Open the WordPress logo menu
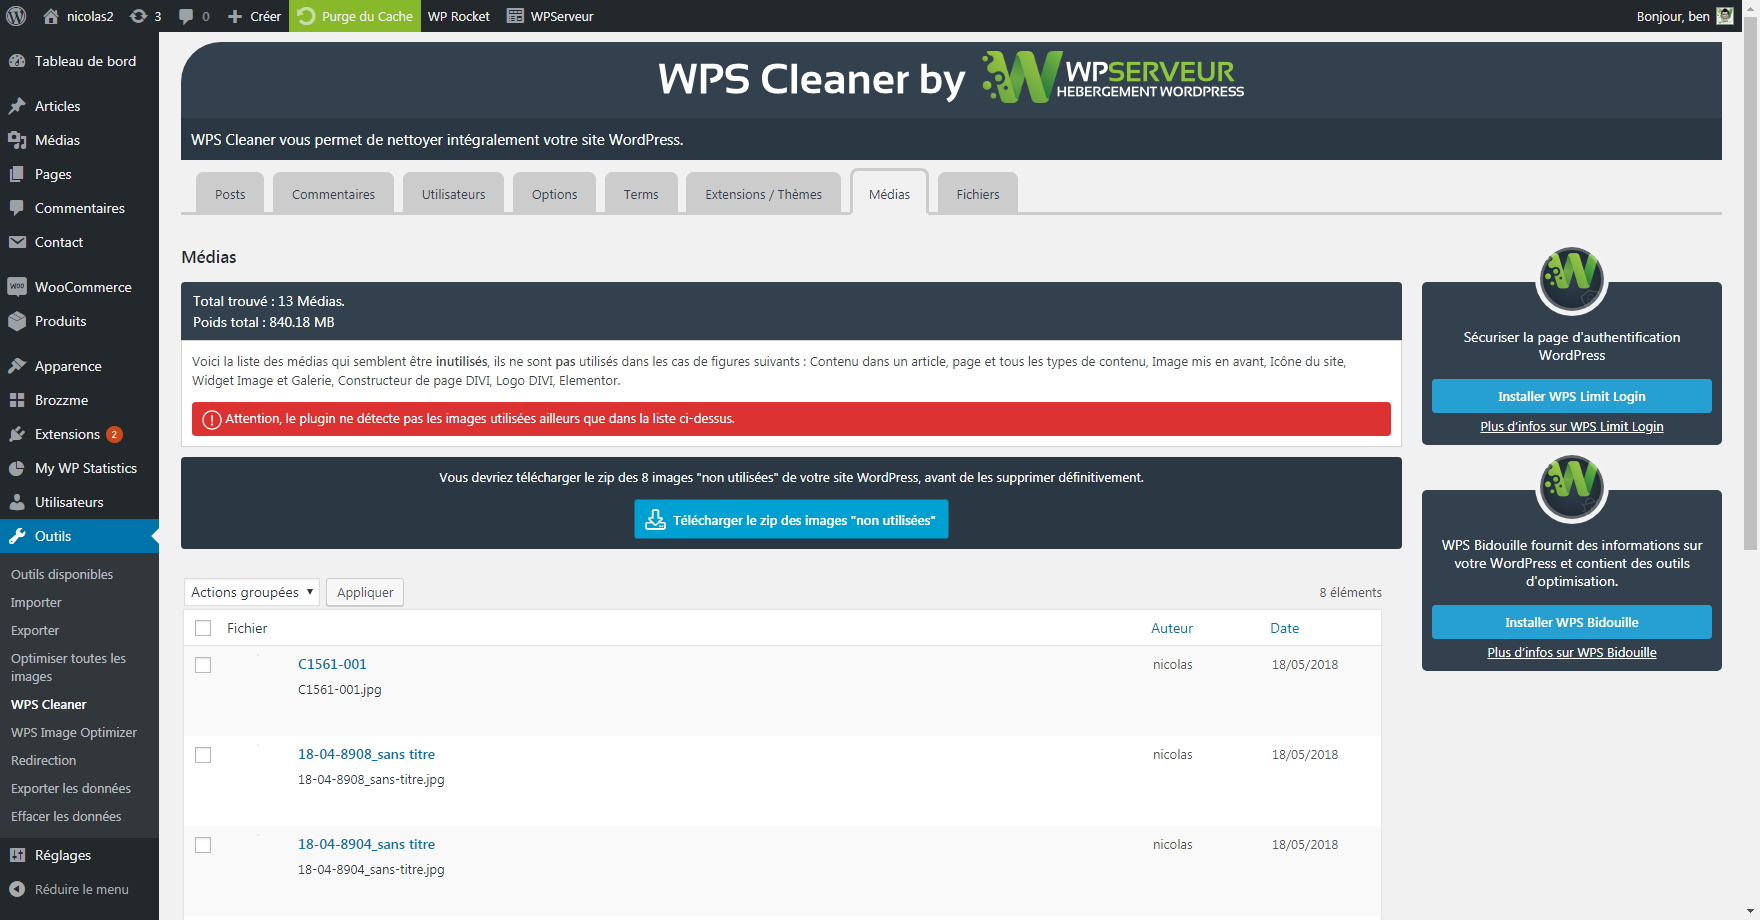This screenshot has width=1760, height=920. point(16,16)
